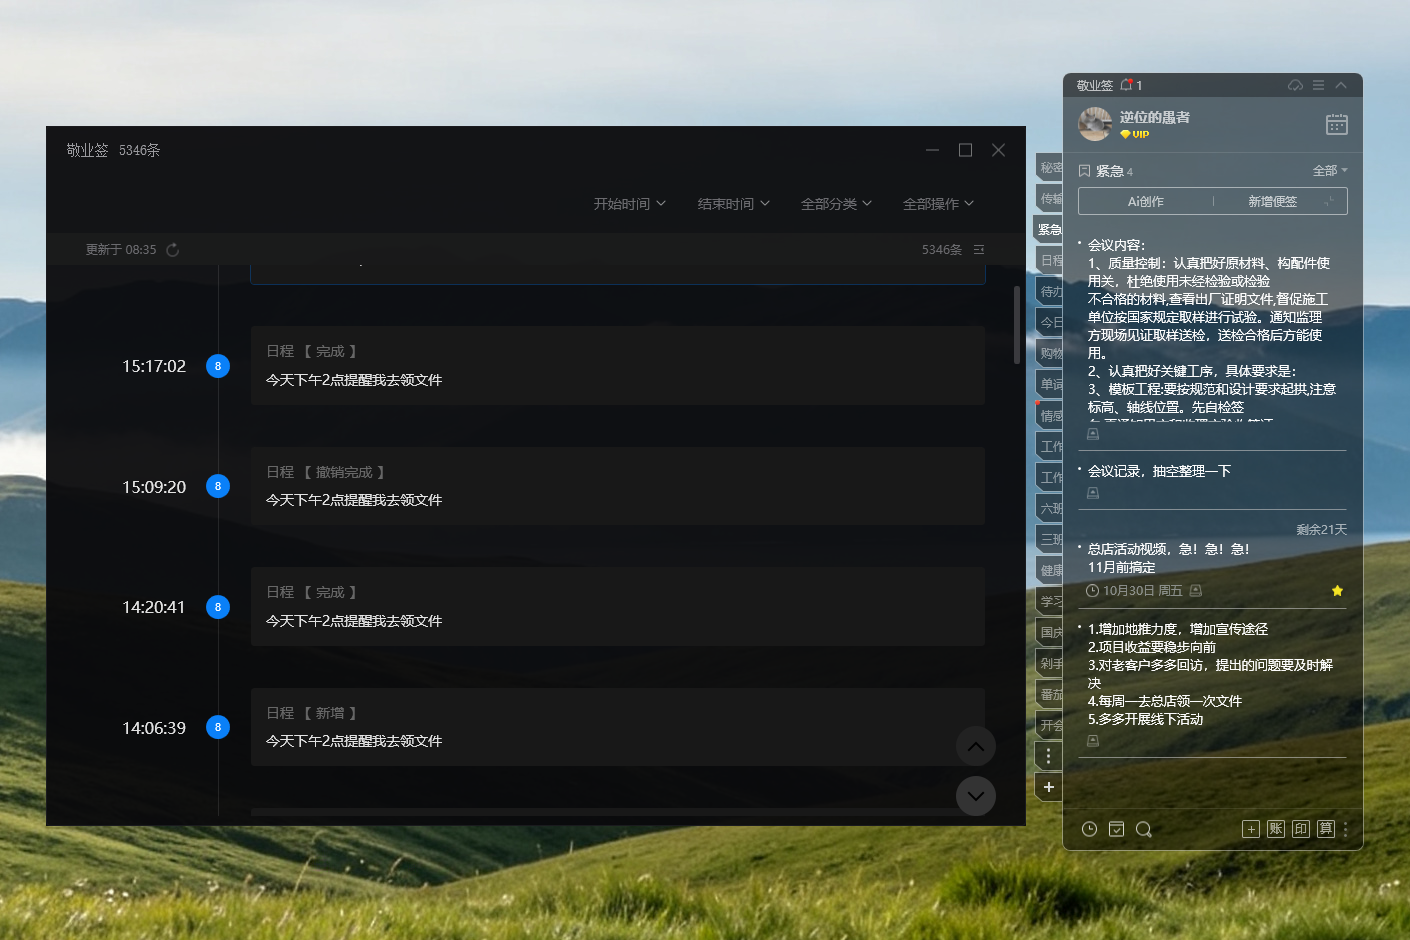Click the 印 icon in bottom toolbar
This screenshot has width=1410, height=940.
coord(1301,829)
